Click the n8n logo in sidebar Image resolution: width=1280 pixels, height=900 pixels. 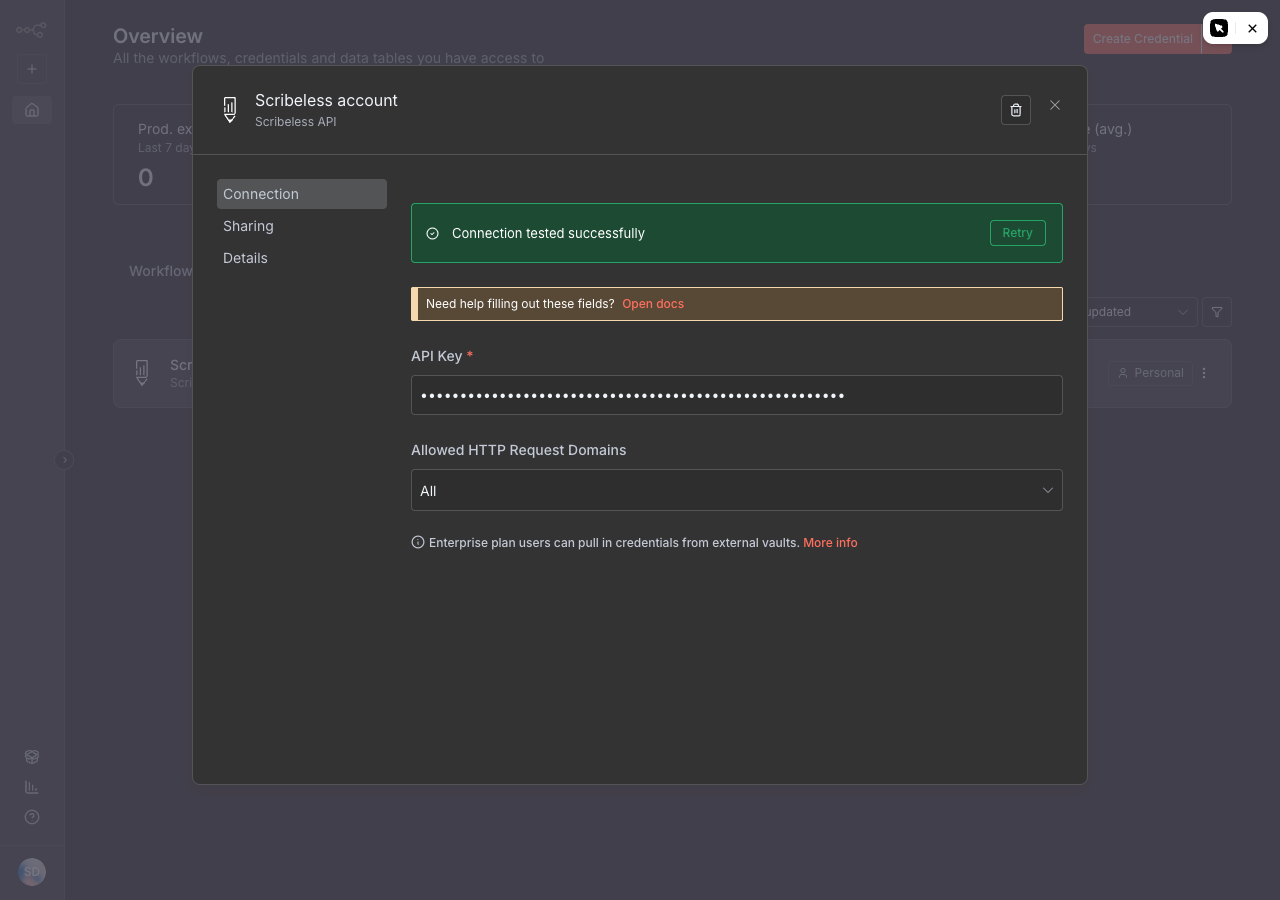pyautogui.click(x=31, y=30)
